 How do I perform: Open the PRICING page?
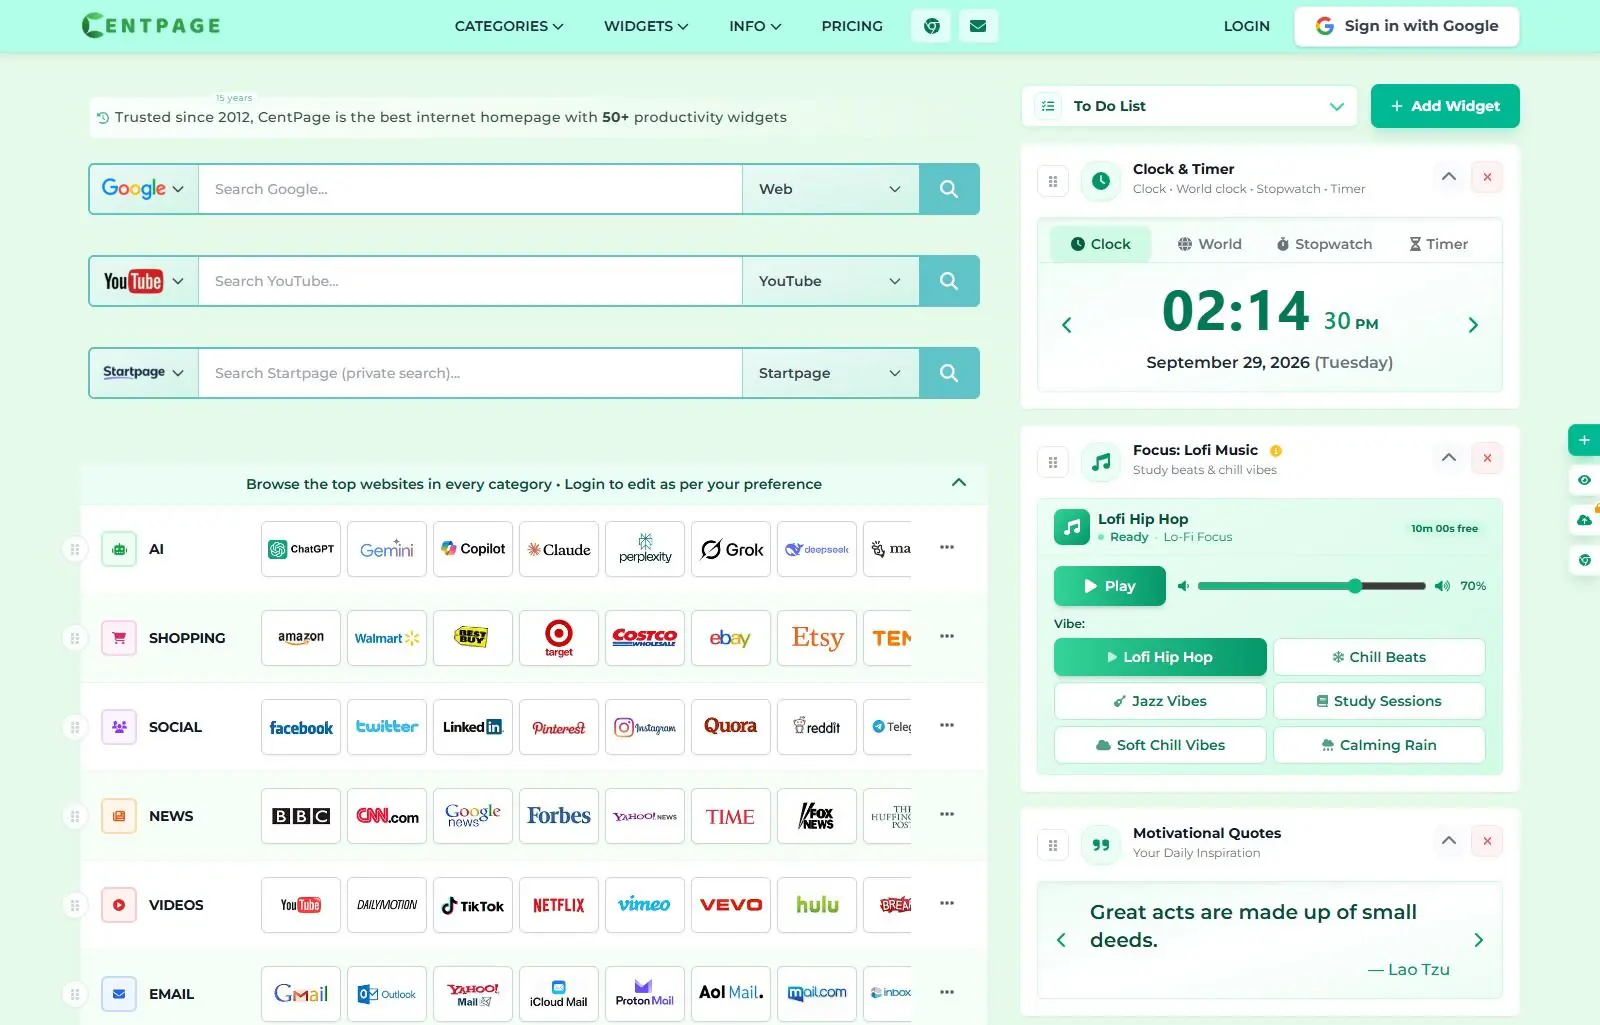(x=852, y=26)
